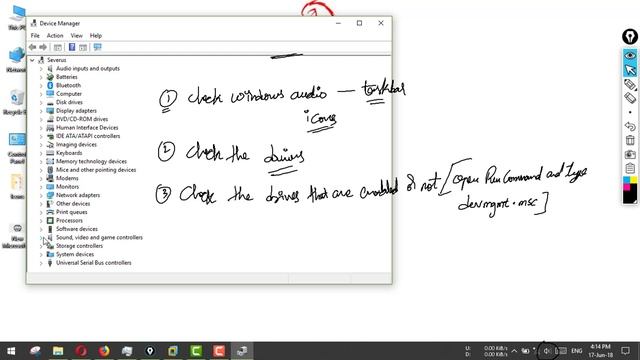The image size is (640, 360).
Task: Open the Action Center notification icon
Action: 625,351
